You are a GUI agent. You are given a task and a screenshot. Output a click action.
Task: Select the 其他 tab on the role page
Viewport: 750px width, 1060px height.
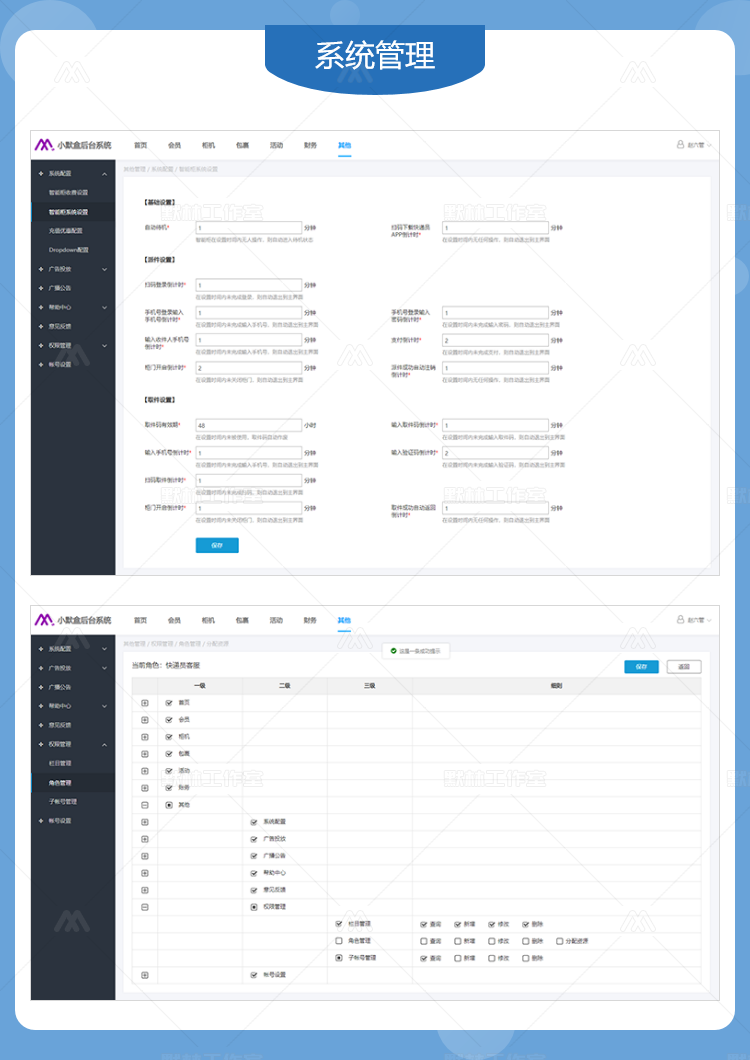click(x=344, y=620)
